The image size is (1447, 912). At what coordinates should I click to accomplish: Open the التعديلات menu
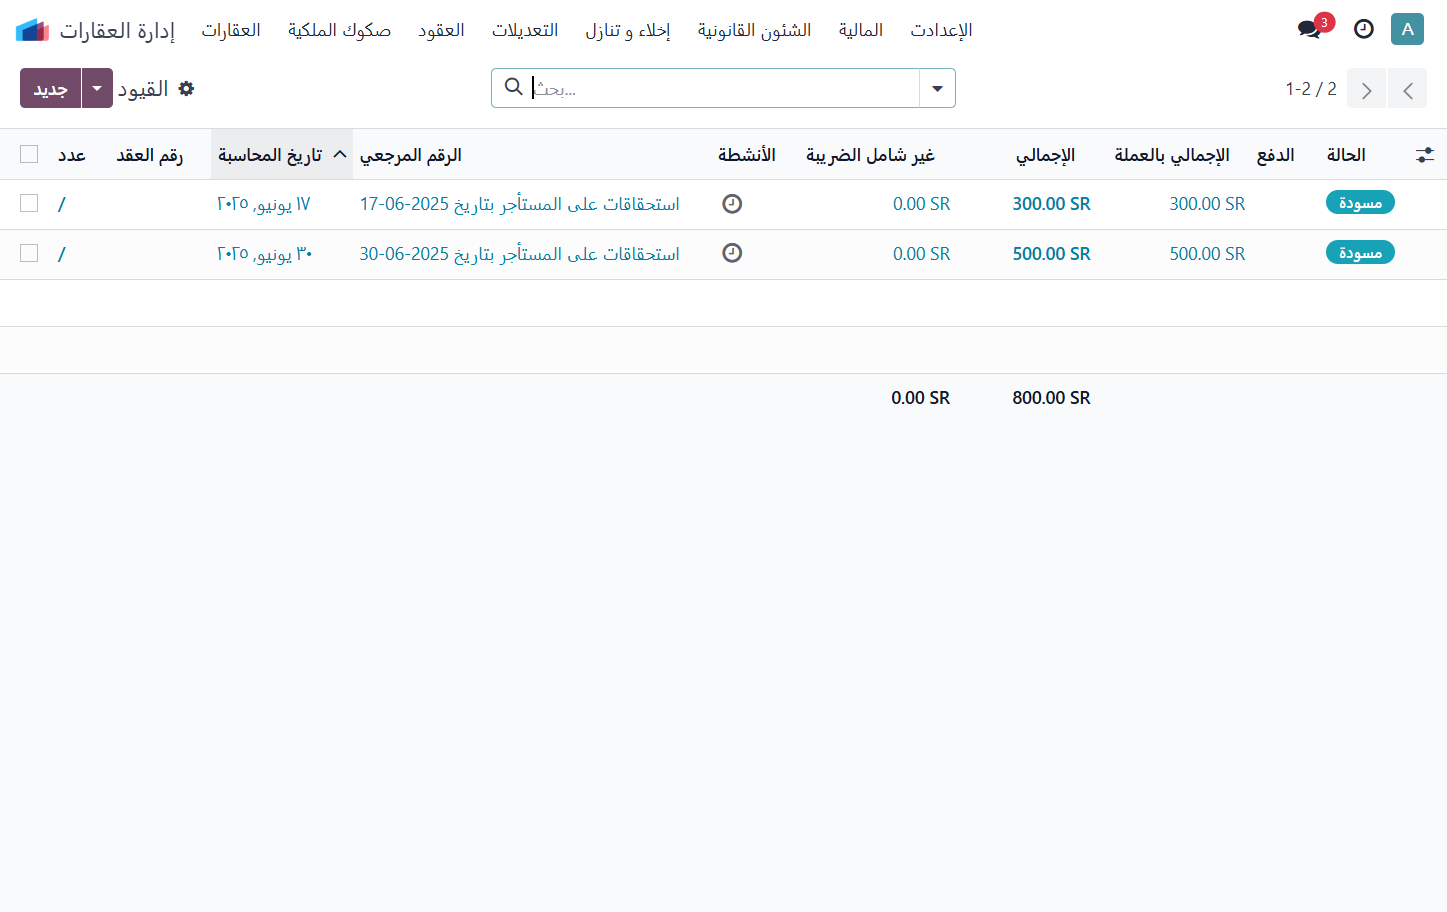525,30
